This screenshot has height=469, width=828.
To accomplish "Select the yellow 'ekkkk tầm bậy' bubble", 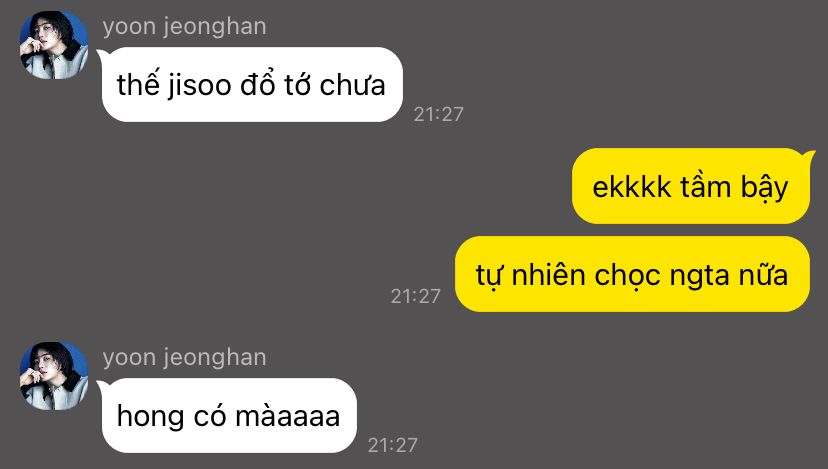I will 692,186.
